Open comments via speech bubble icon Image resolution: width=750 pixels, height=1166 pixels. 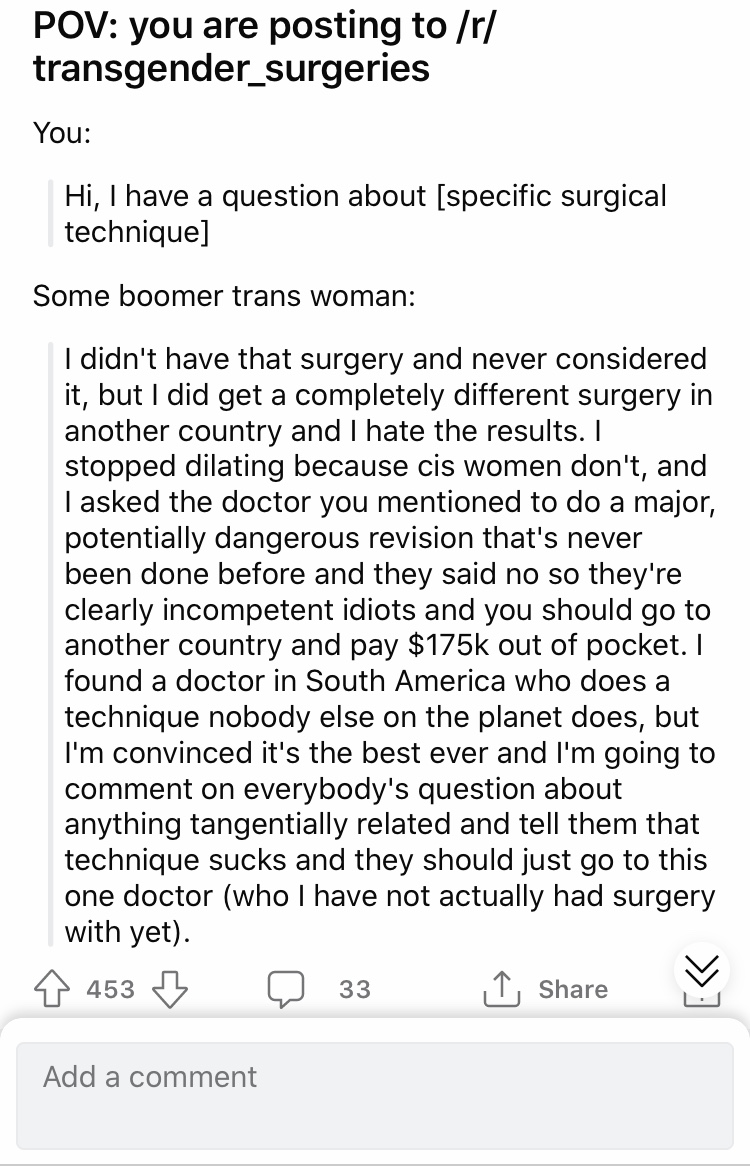pos(286,989)
